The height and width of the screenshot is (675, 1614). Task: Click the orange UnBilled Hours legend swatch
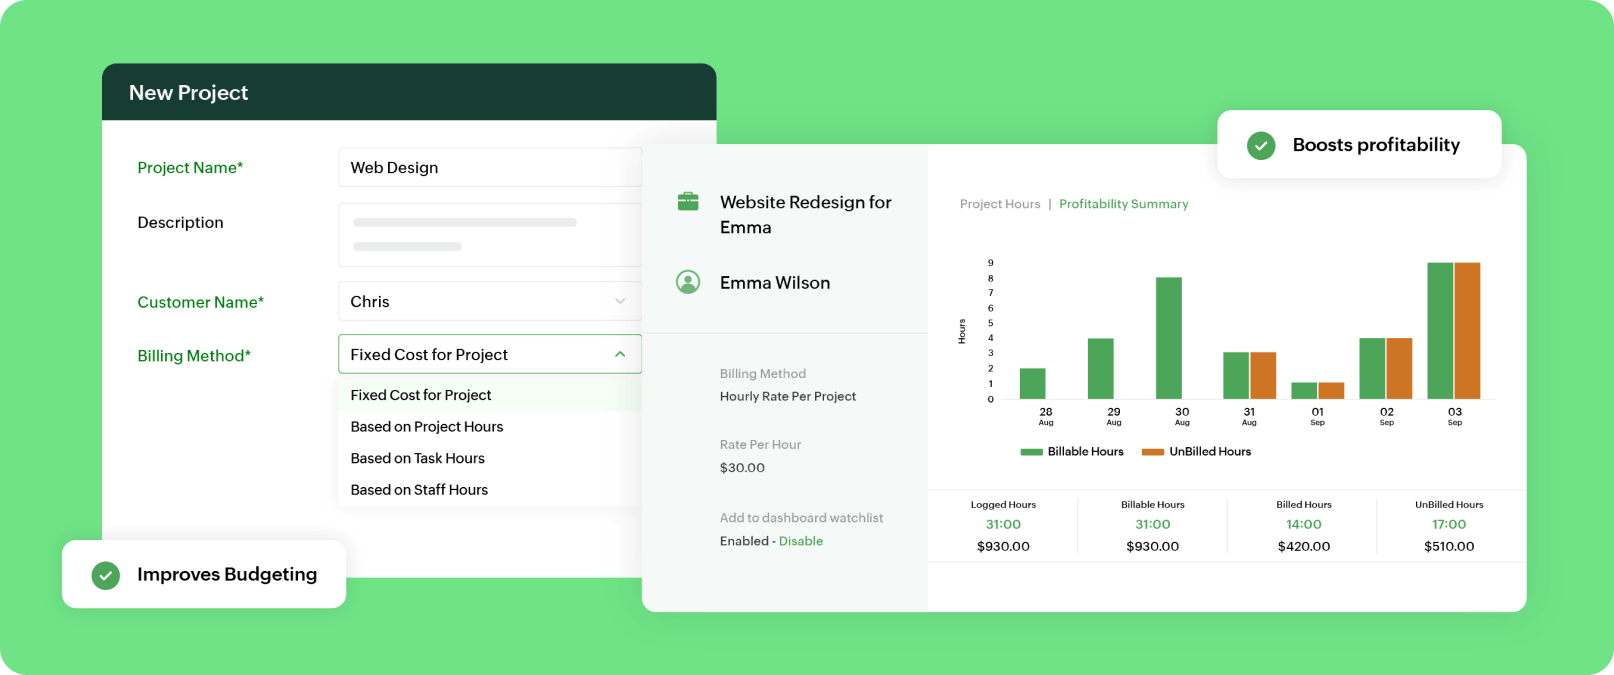(1153, 452)
